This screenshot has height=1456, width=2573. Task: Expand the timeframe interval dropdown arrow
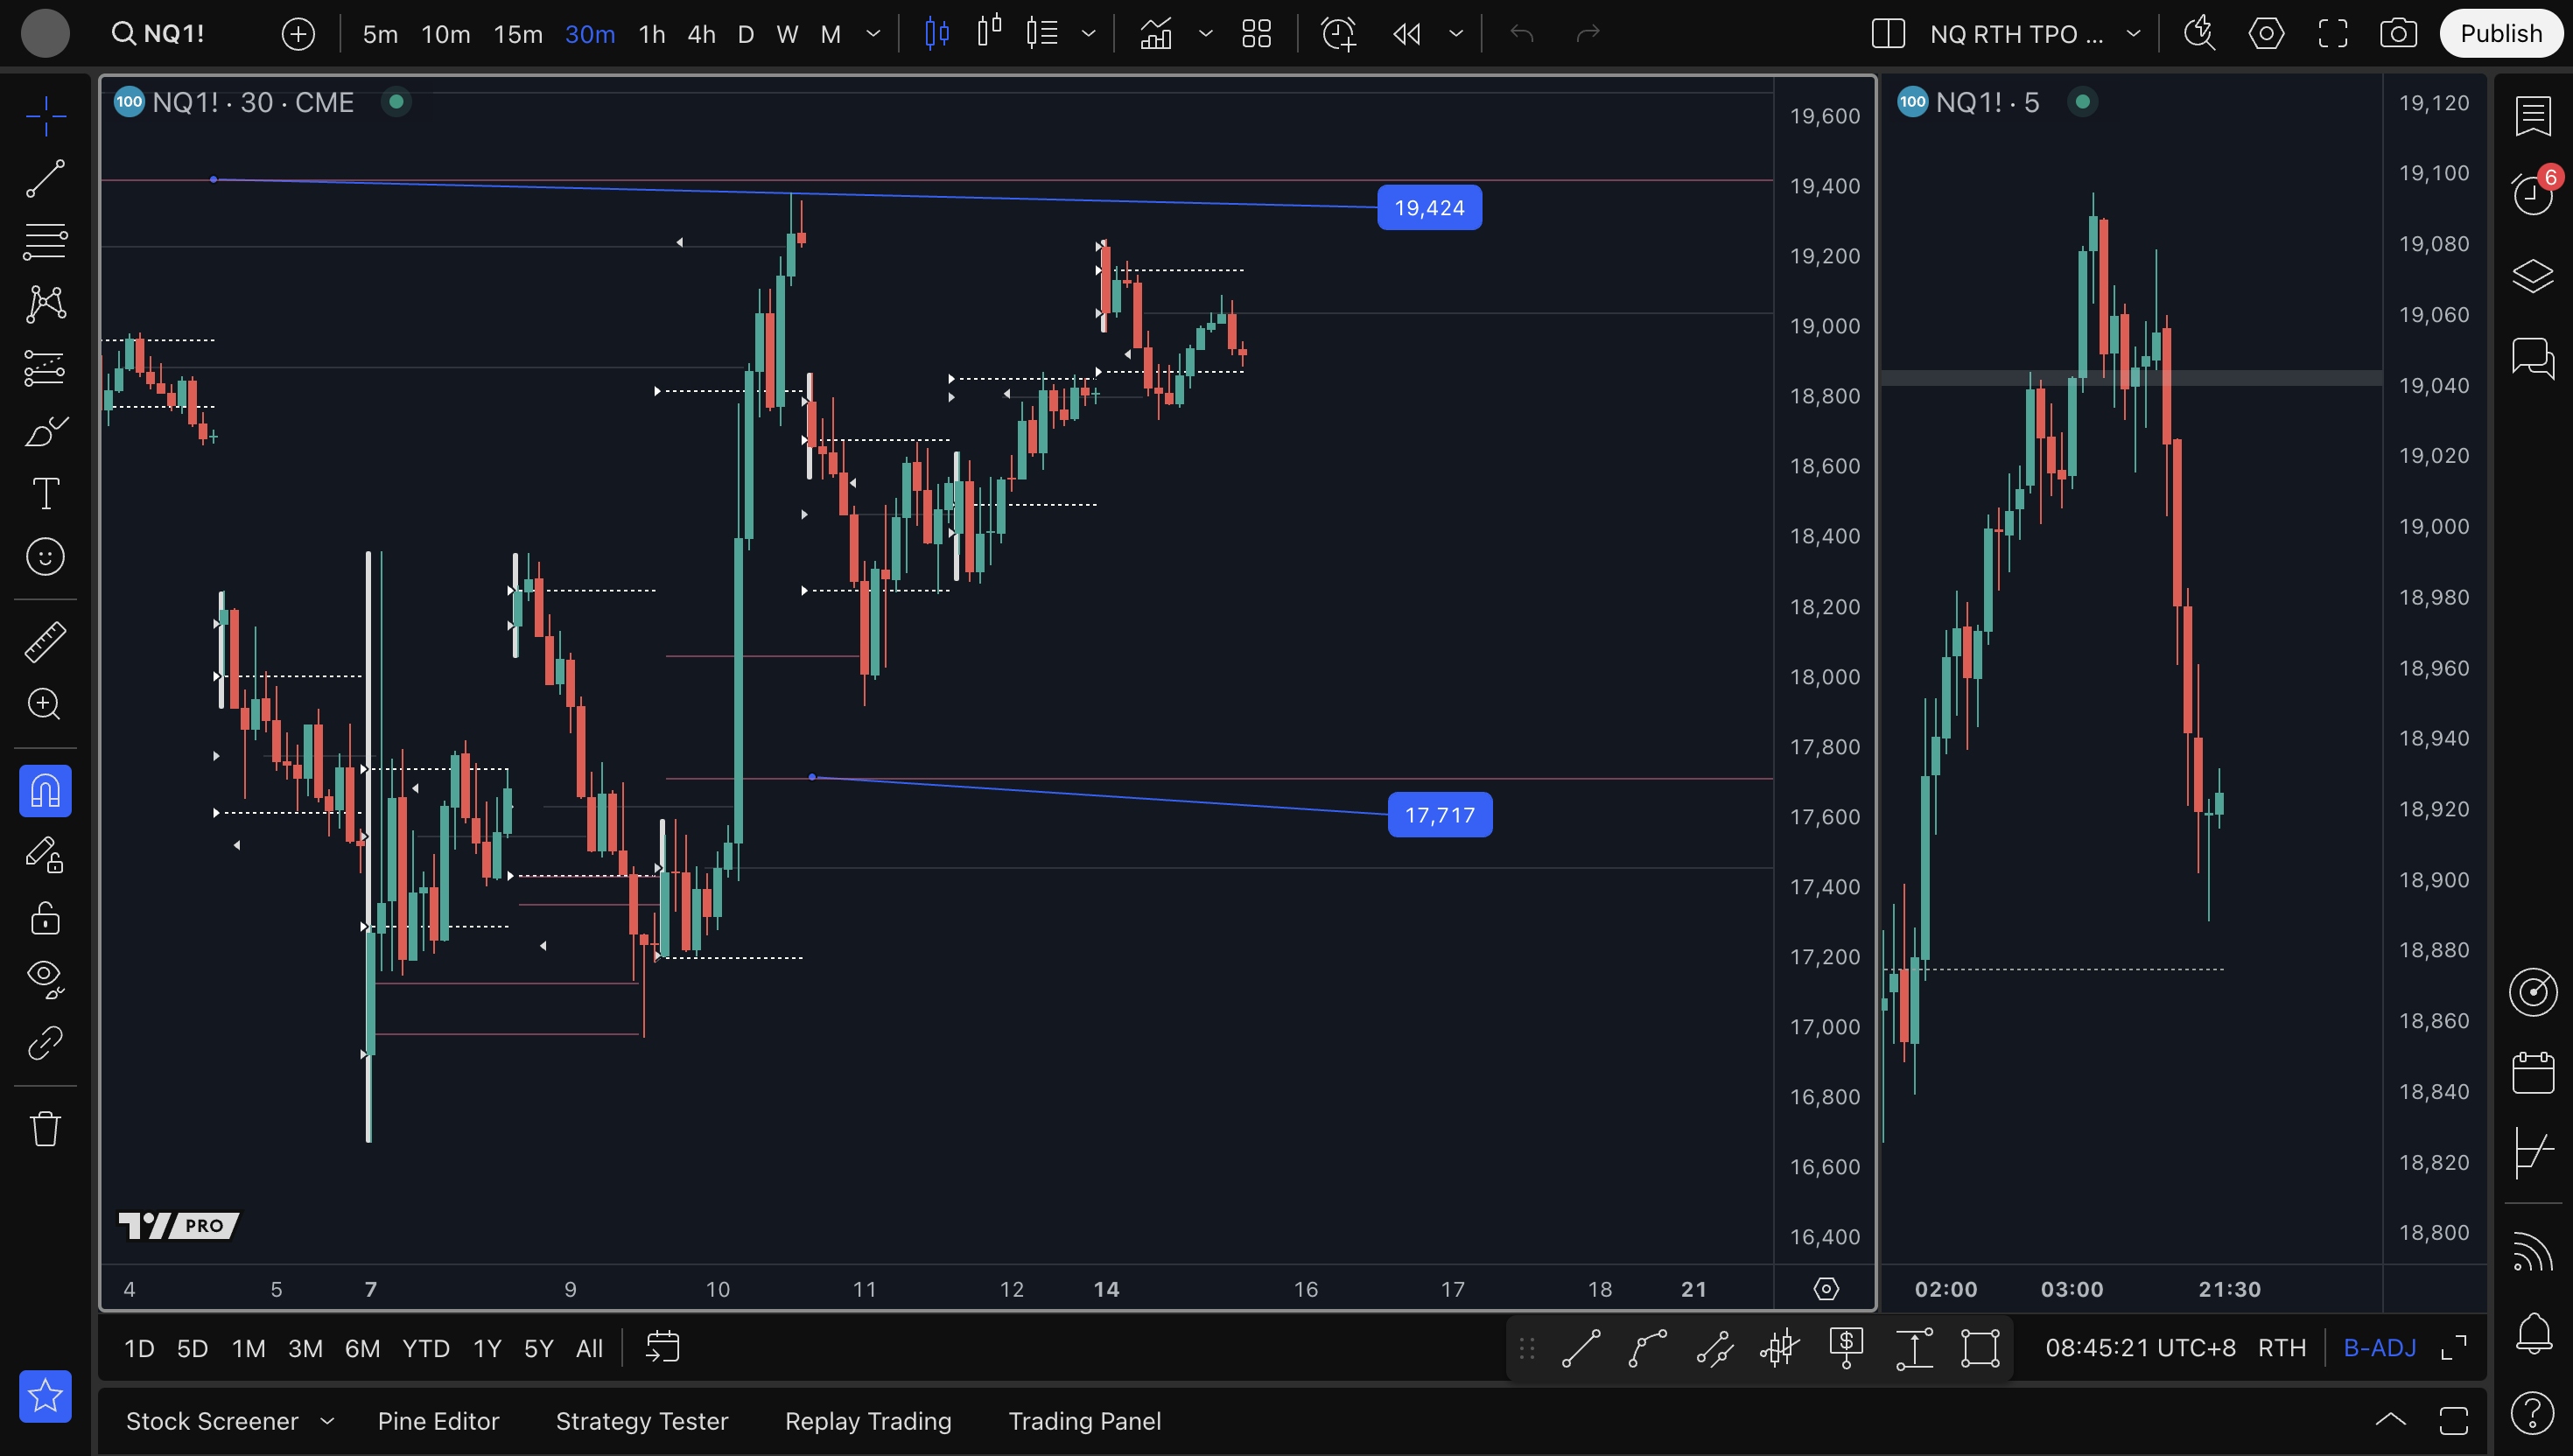click(873, 34)
